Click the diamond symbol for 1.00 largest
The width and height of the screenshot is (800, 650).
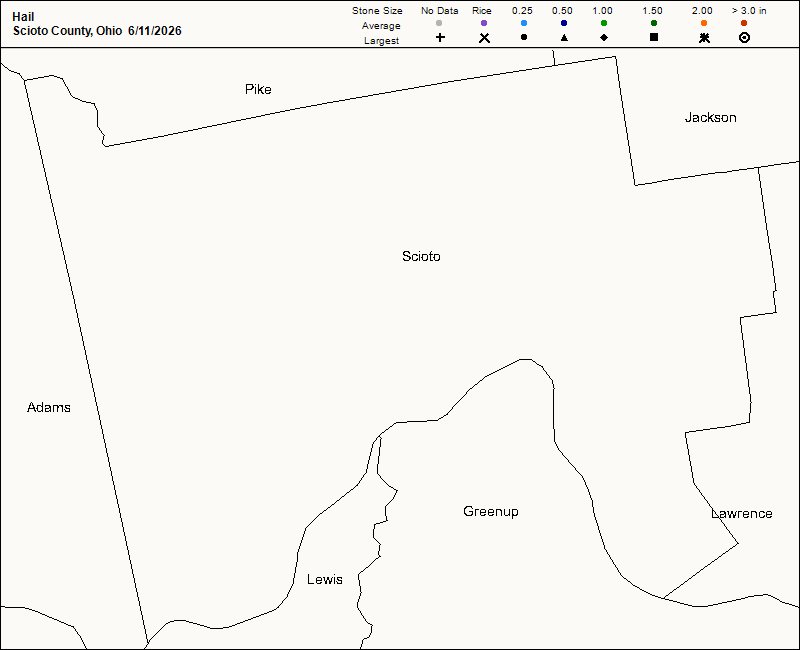click(604, 37)
